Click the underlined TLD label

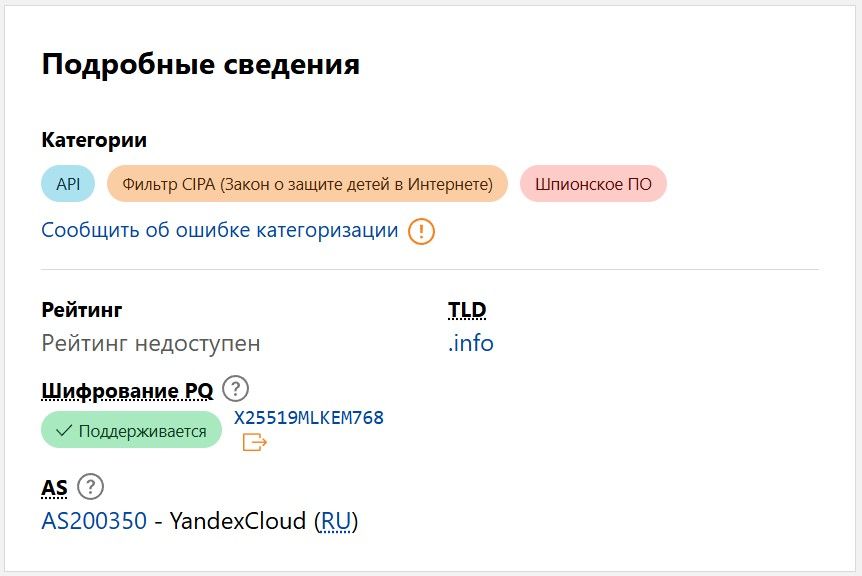coord(467,310)
